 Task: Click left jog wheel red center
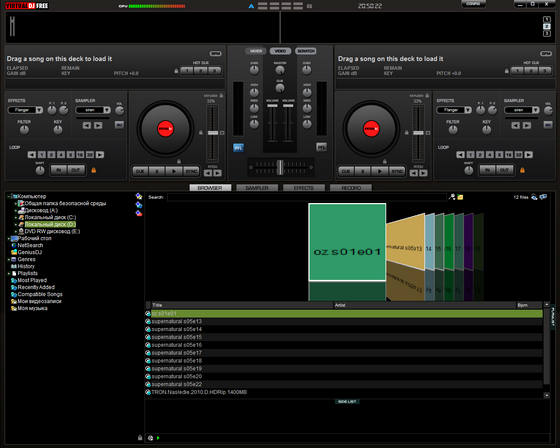coord(165,129)
